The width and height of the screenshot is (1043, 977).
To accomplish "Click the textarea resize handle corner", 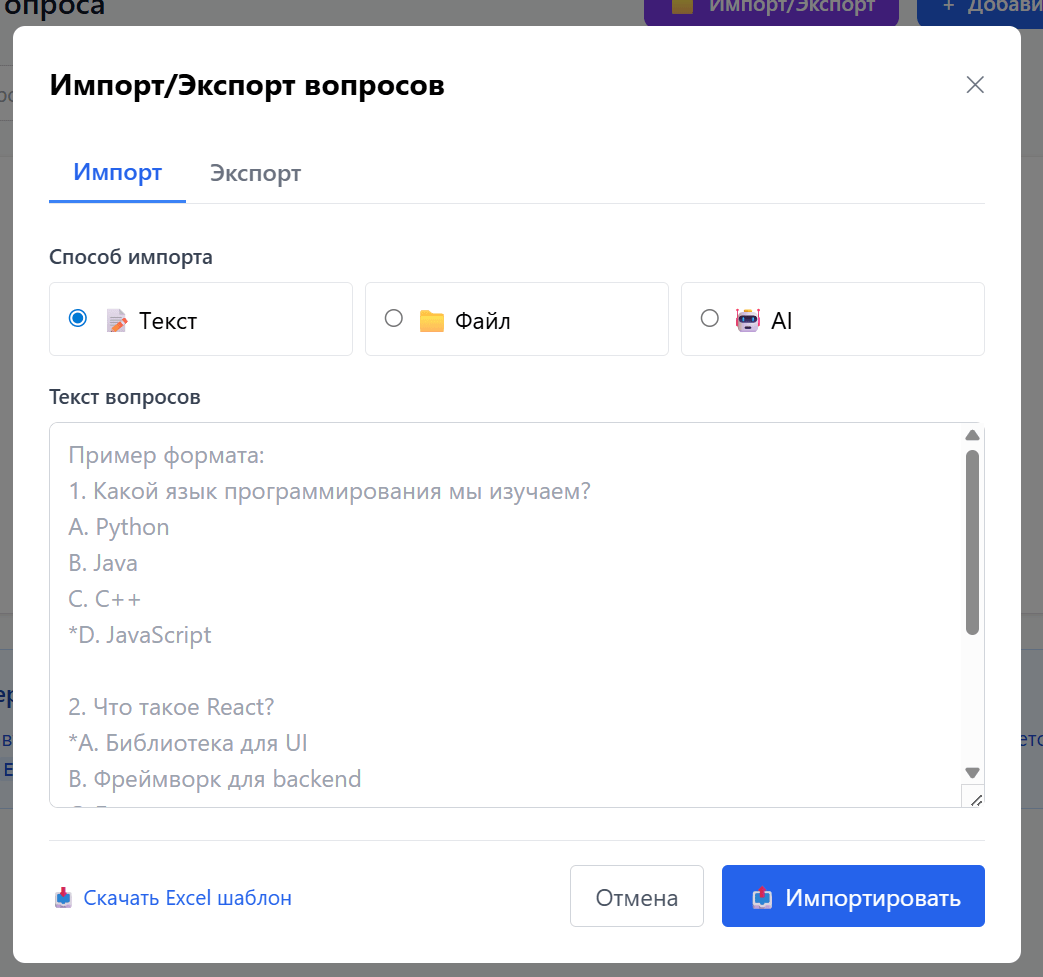I will coord(975,798).
